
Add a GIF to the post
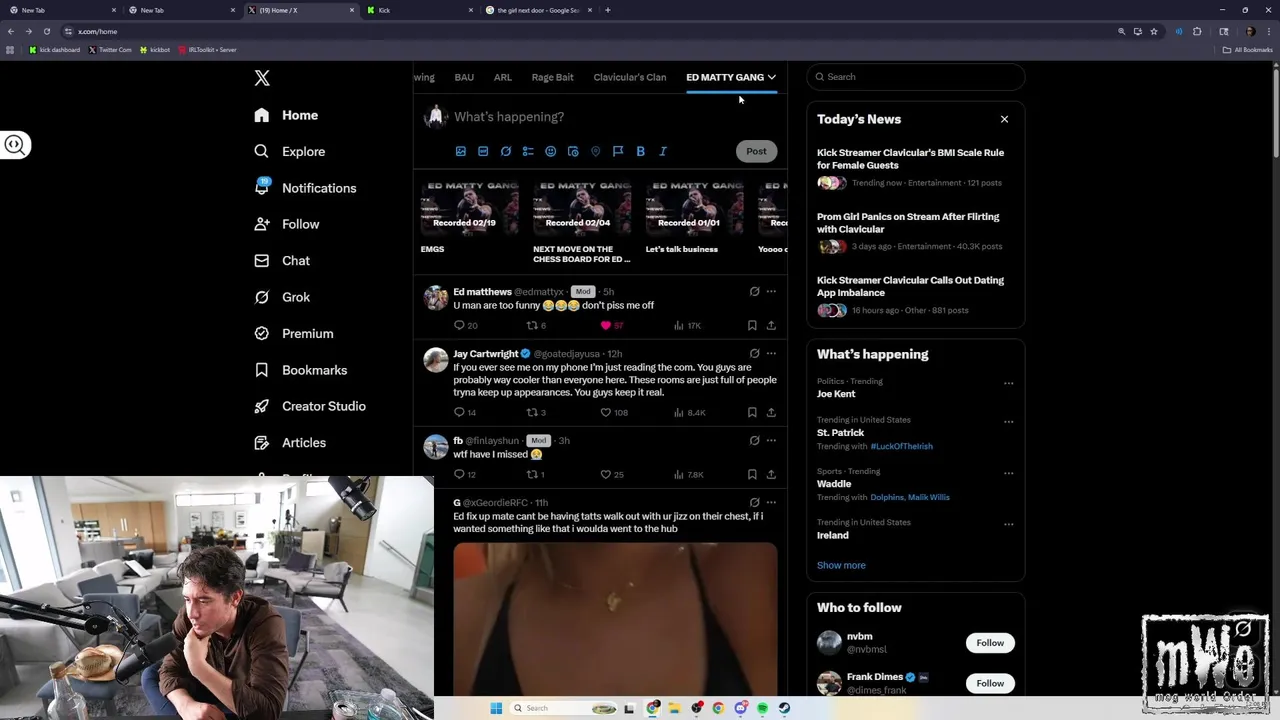[x=483, y=151]
